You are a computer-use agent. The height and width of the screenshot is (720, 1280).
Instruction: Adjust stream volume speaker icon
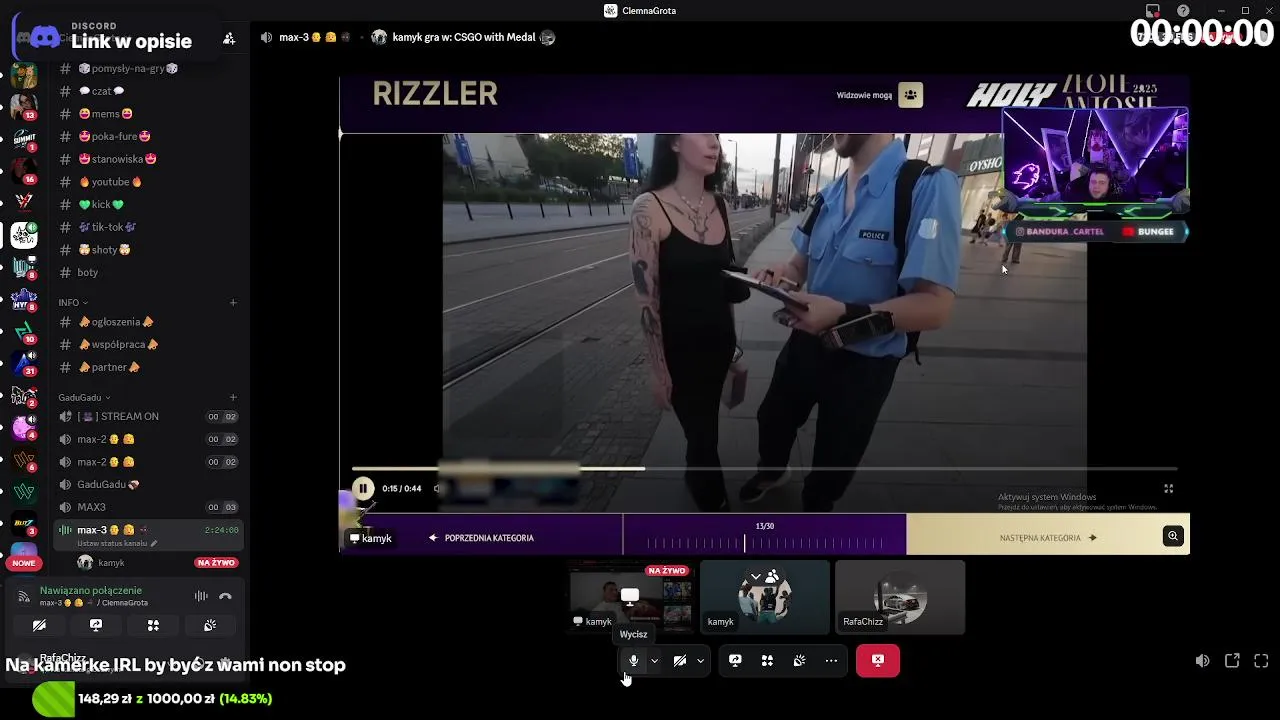(x=1202, y=661)
